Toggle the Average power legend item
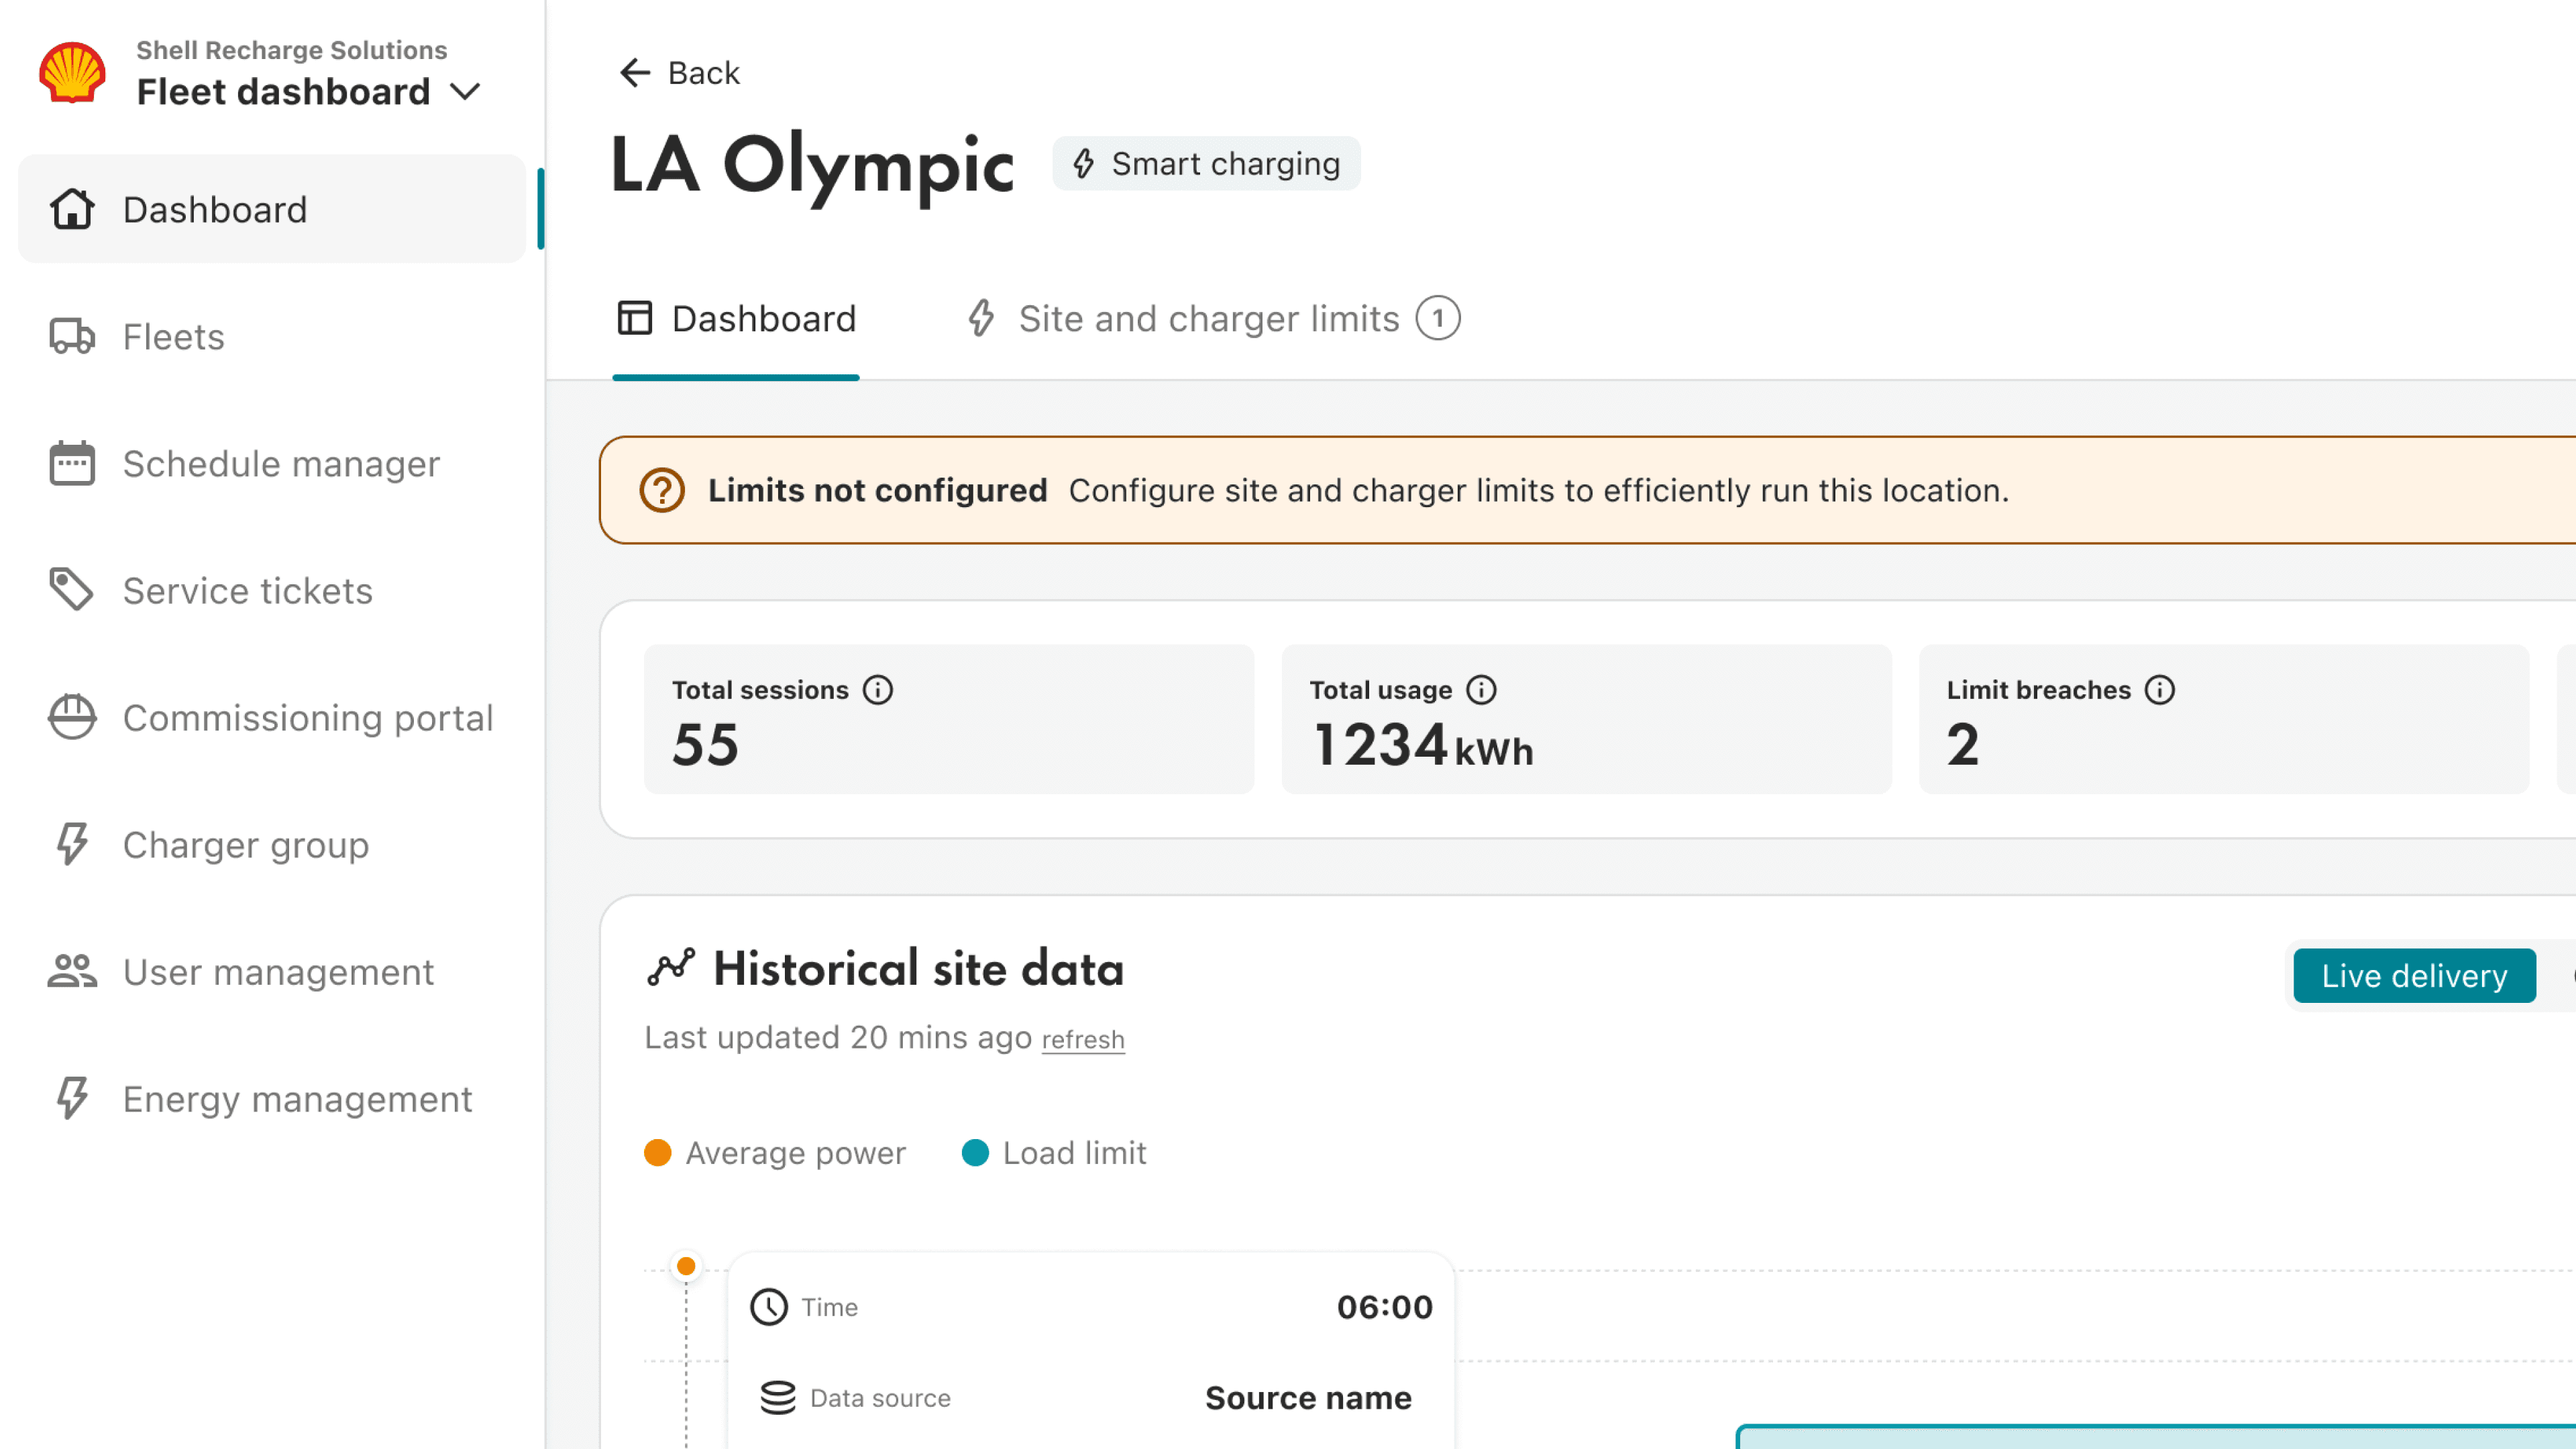Image resolution: width=2576 pixels, height=1449 pixels. 775,1153
